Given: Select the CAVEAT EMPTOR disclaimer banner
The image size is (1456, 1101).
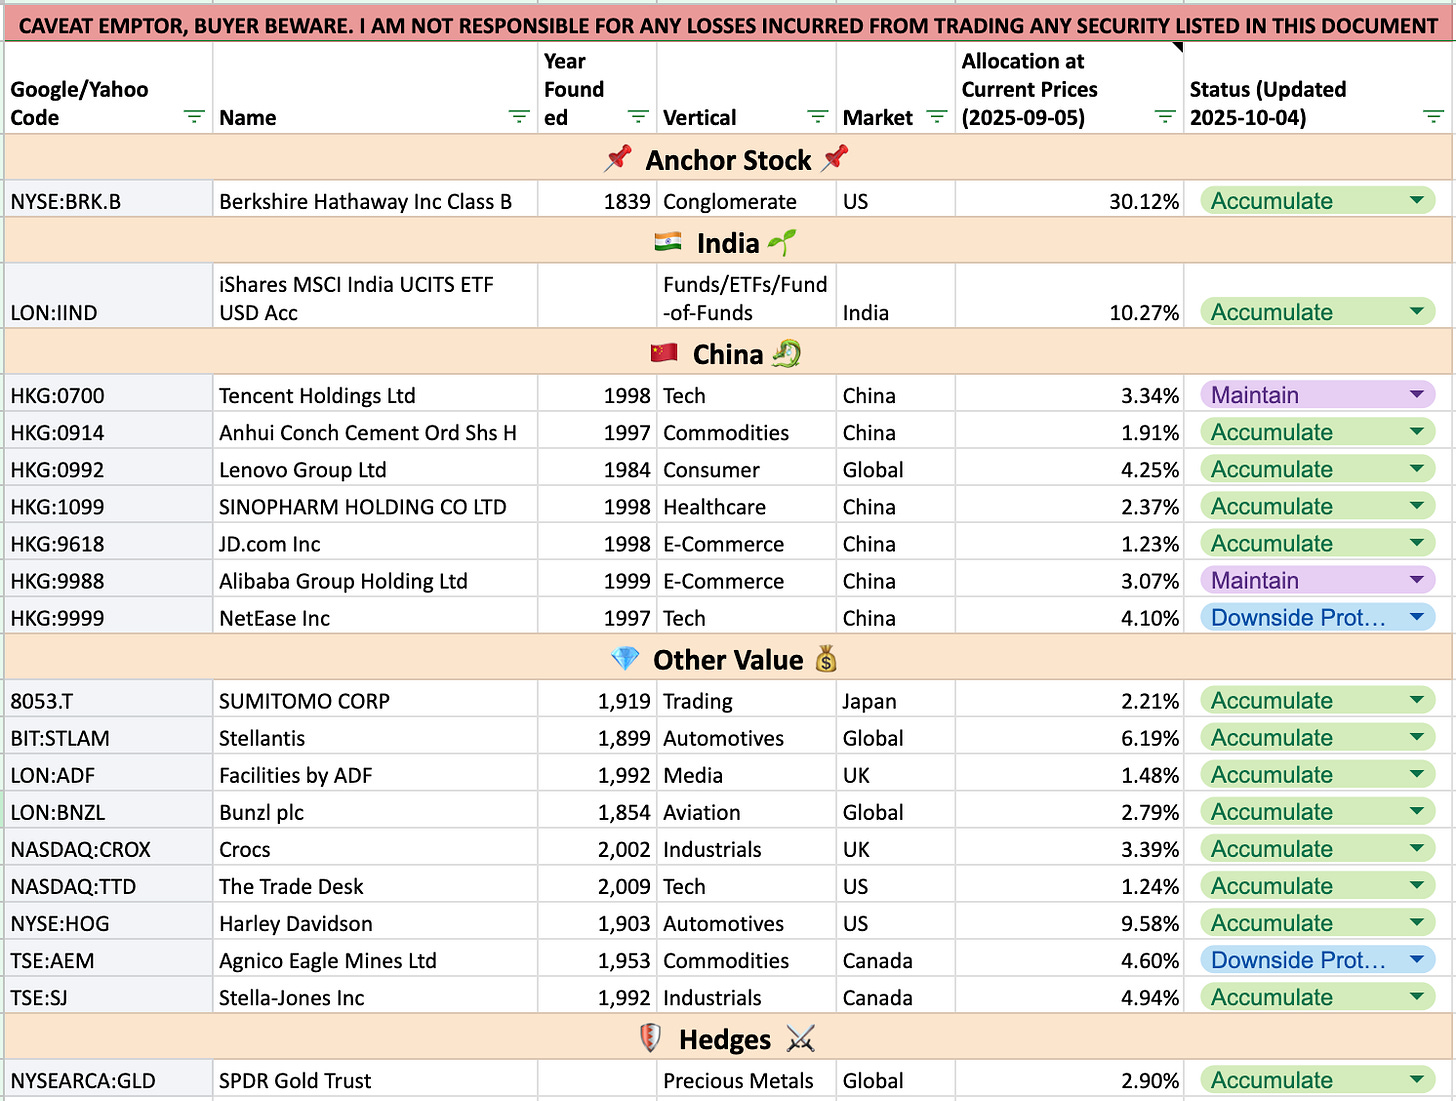Looking at the screenshot, I should (728, 24).
